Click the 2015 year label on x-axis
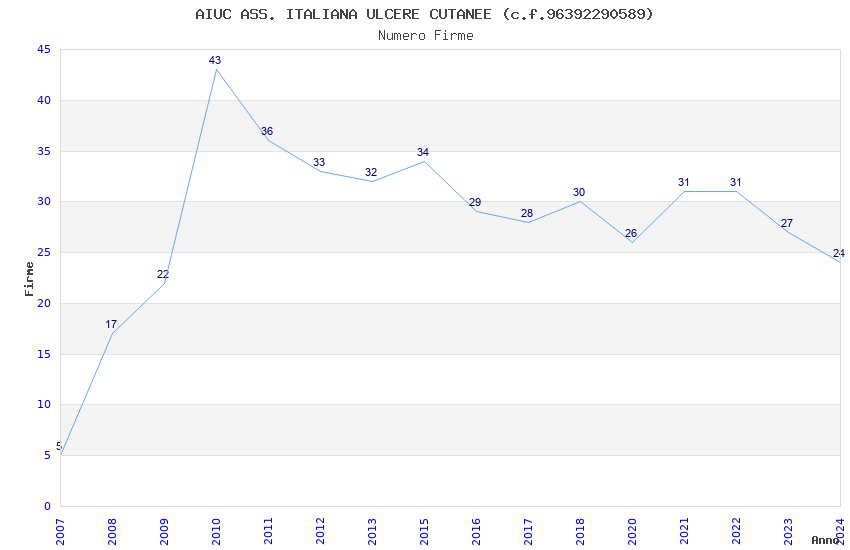Image resolution: width=850 pixels, height=550 pixels. pyautogui.click(x=424, y=532)
